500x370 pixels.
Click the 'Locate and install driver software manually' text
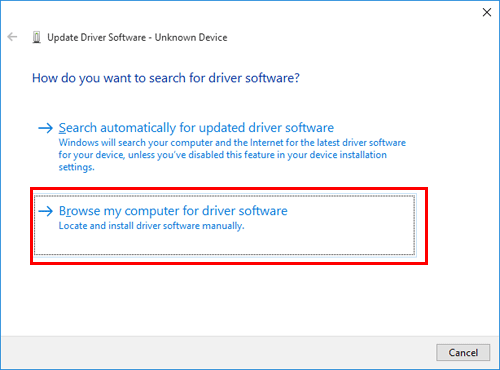click(151, 226)
